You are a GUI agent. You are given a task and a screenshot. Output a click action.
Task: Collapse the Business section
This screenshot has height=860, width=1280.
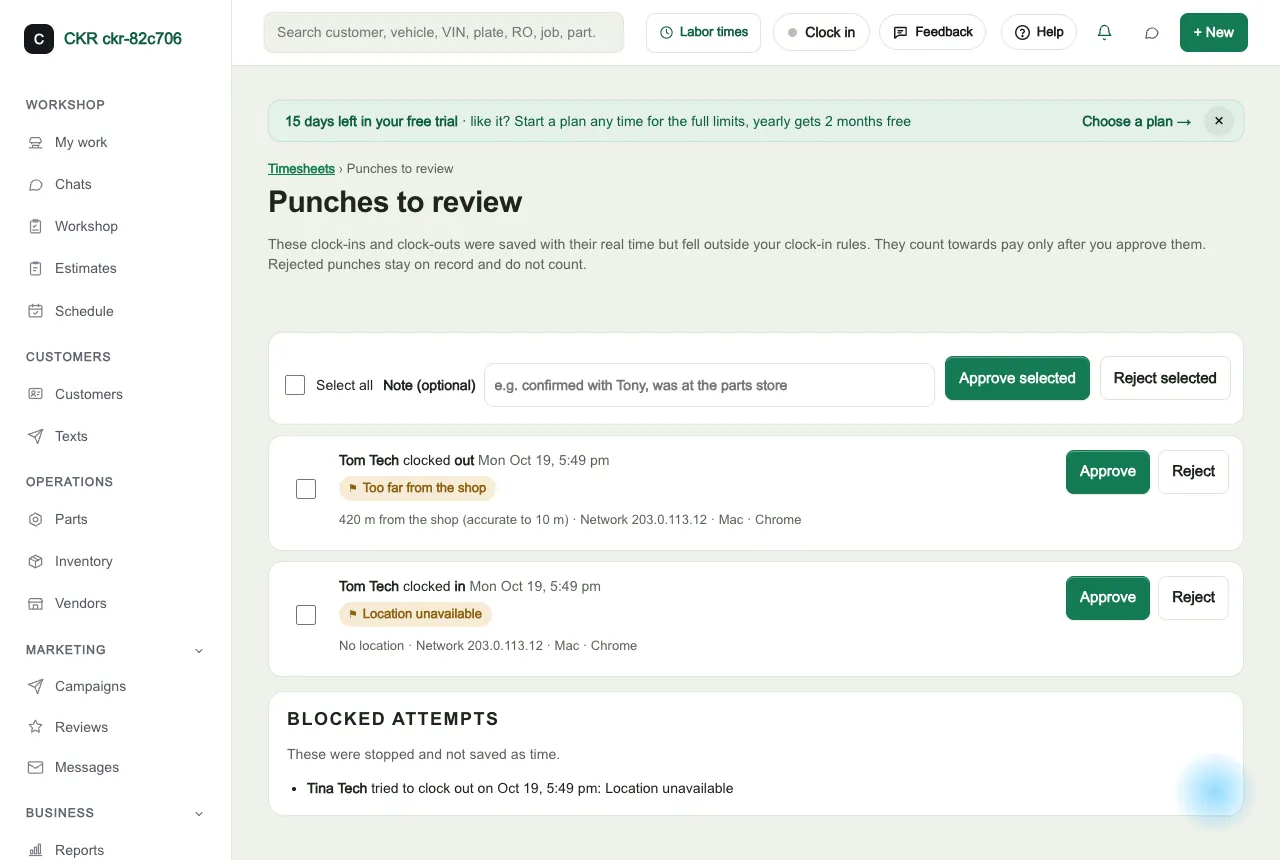tap(198, 813)
